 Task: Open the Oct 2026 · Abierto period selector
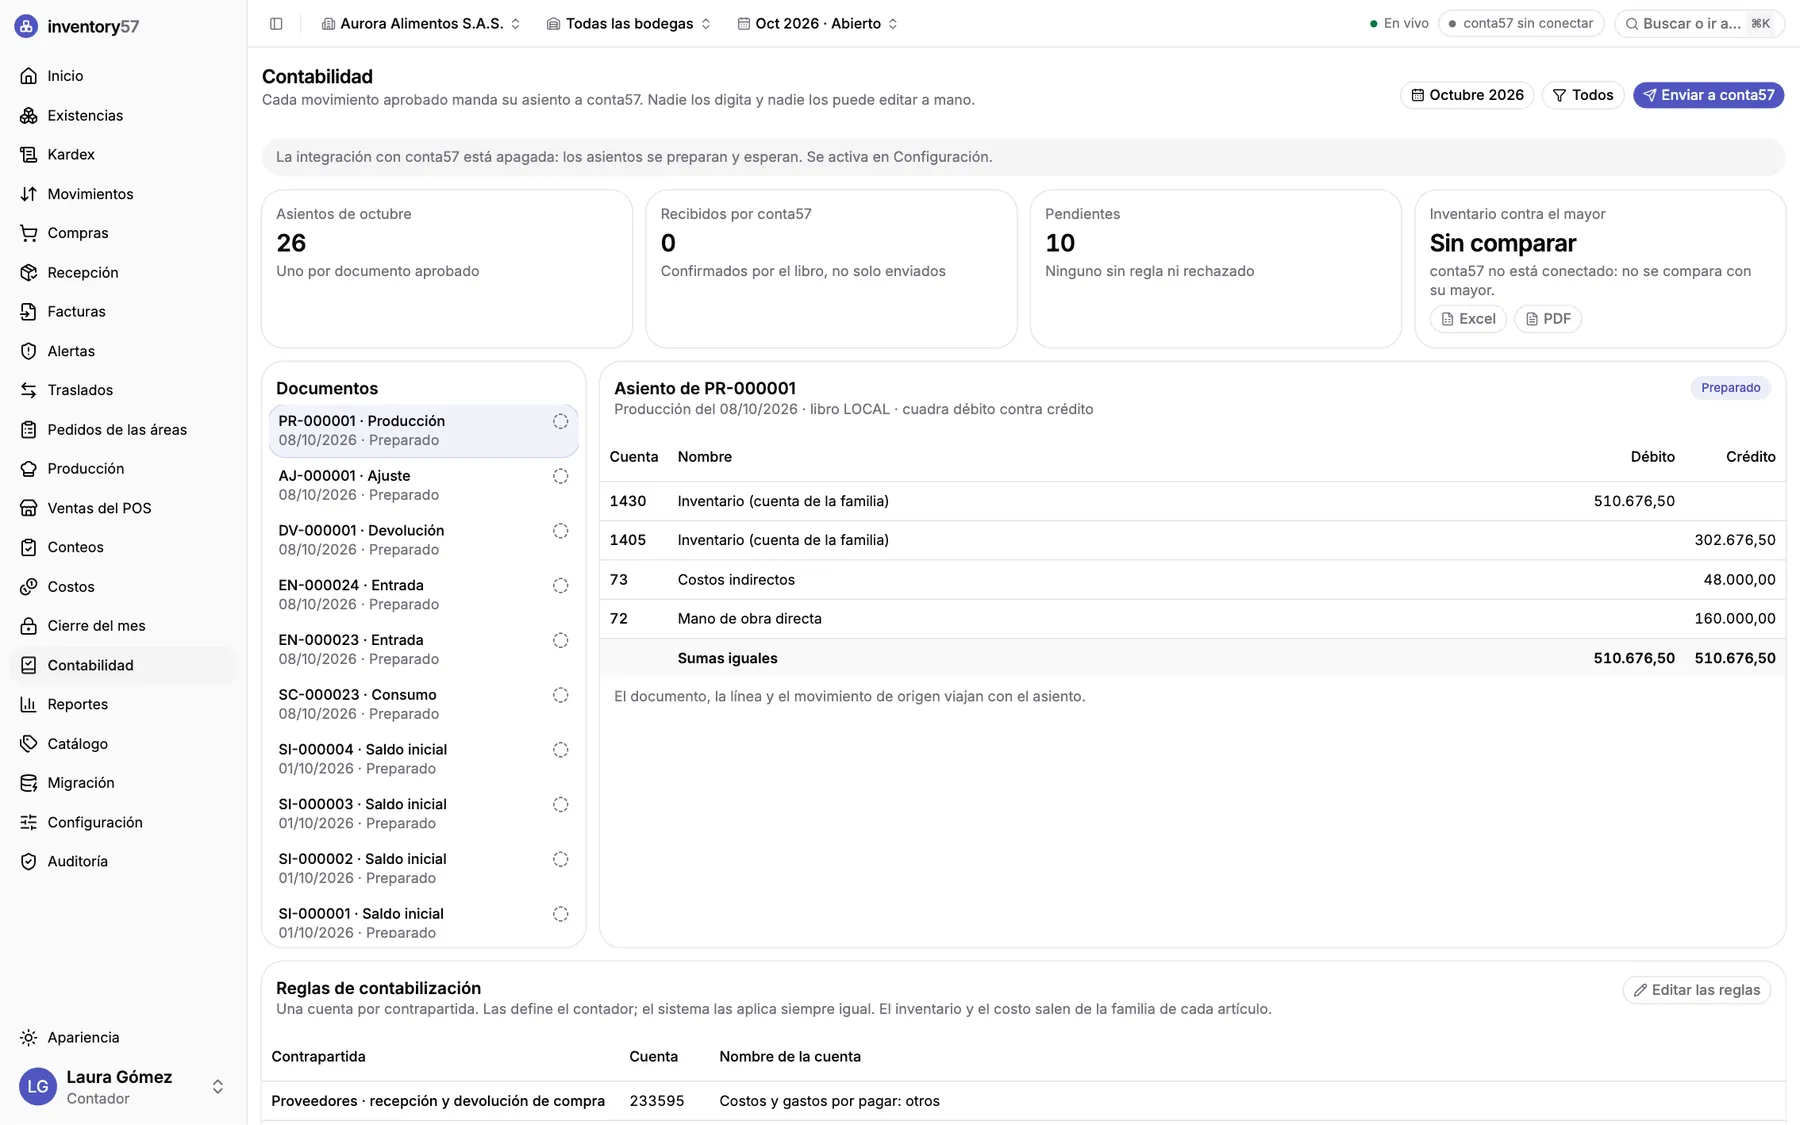click(x=818, y=24)
